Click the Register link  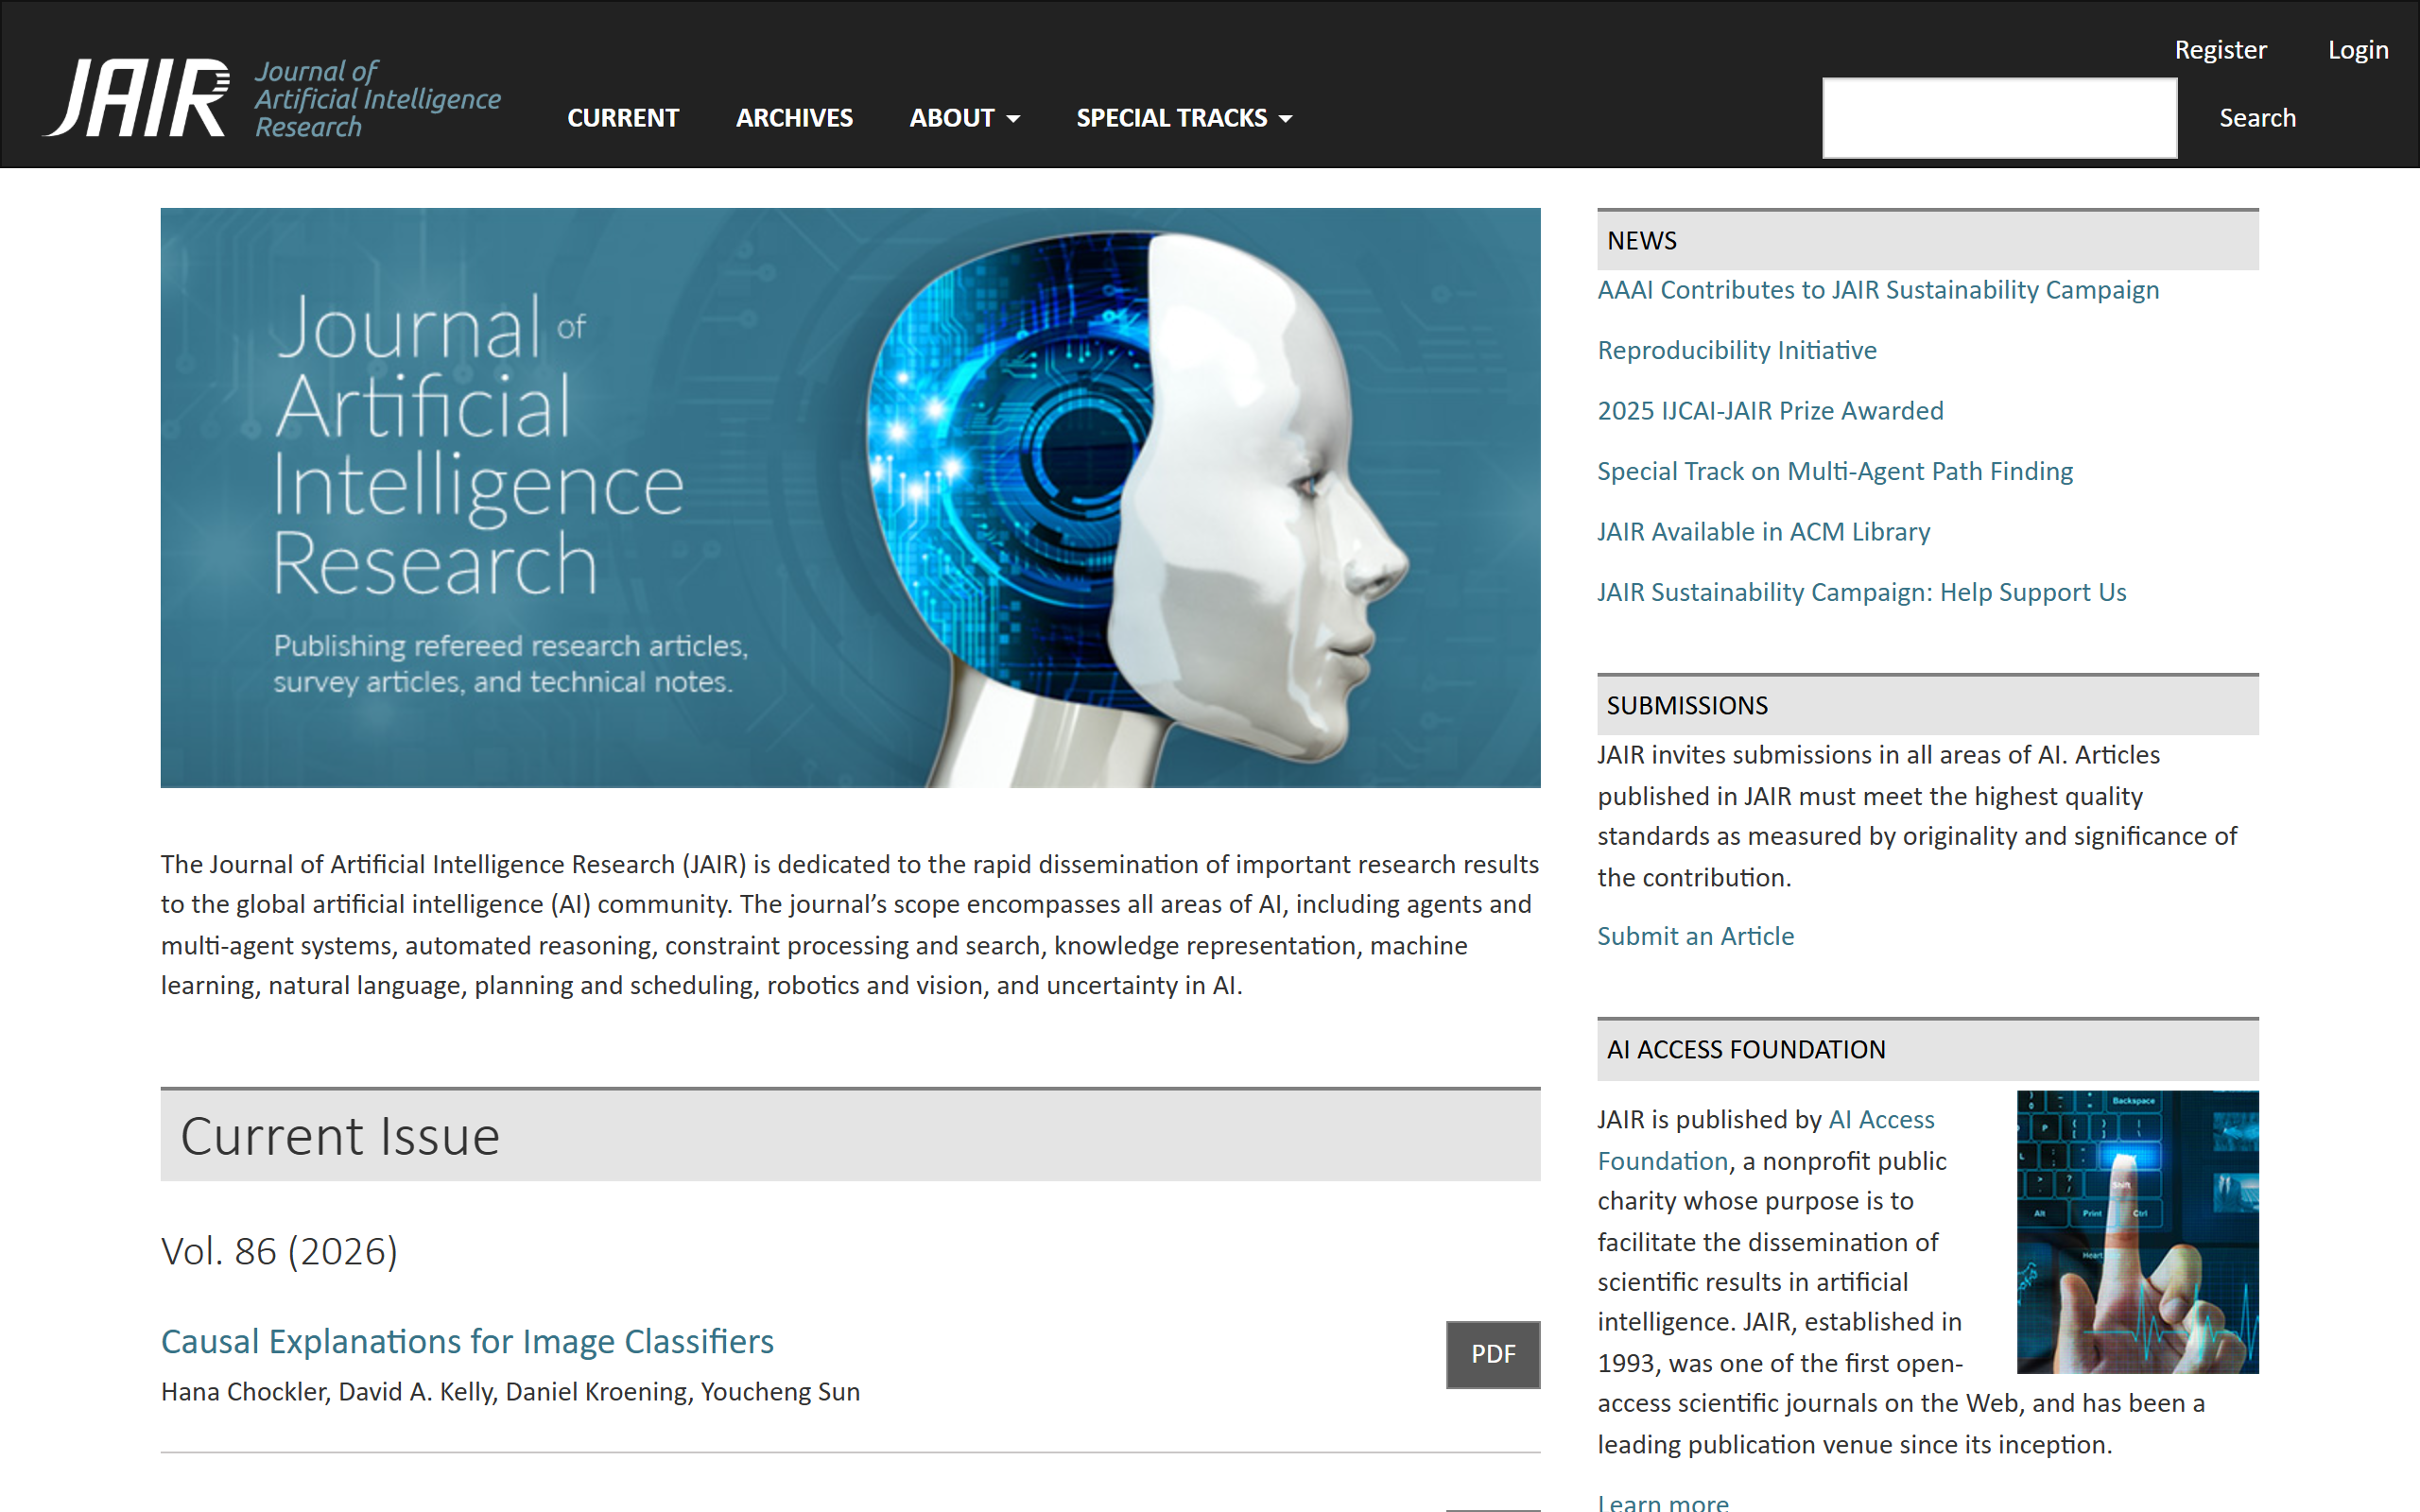click(2220, 50)
